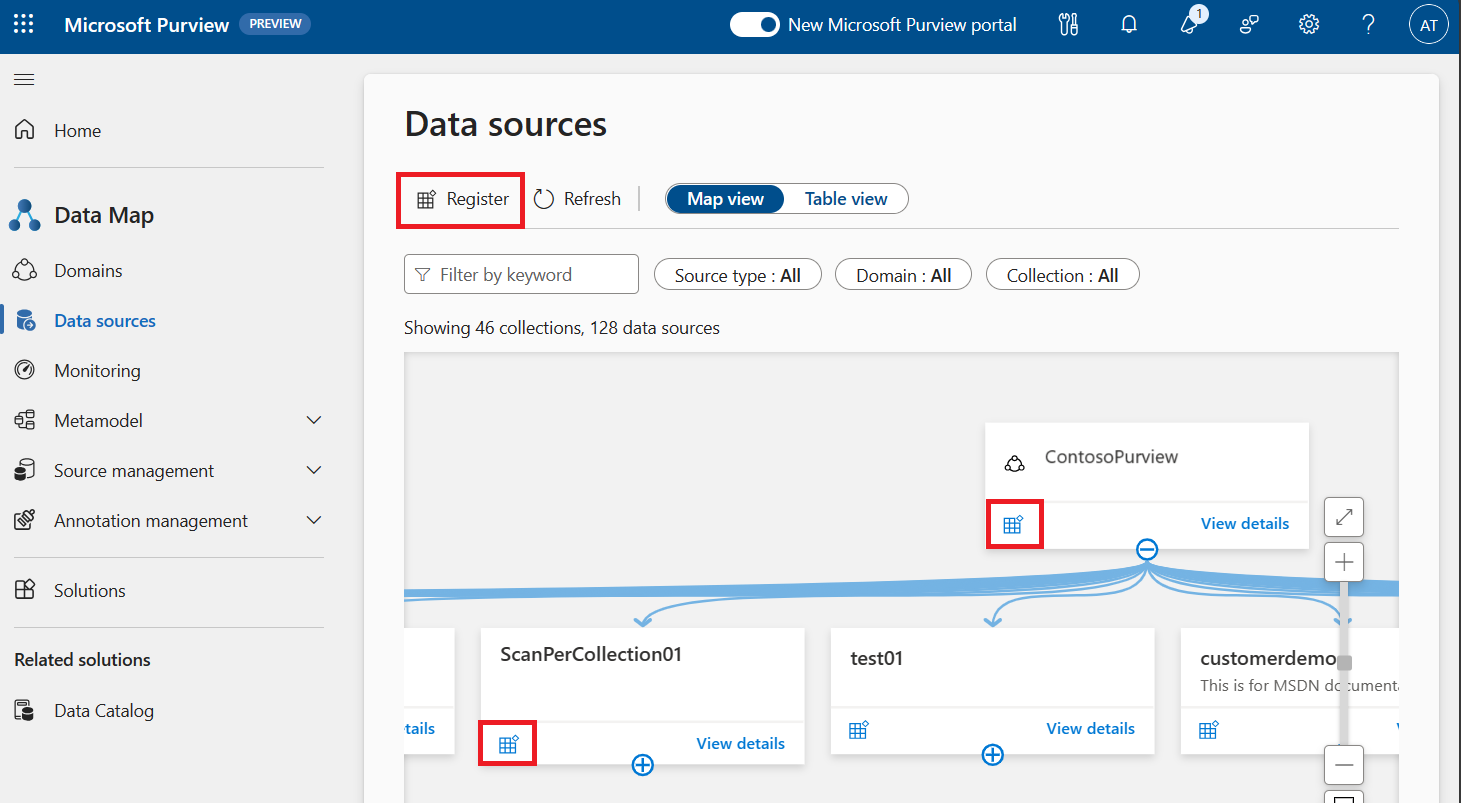Open the notifications bell icon

pos(1129,25)
